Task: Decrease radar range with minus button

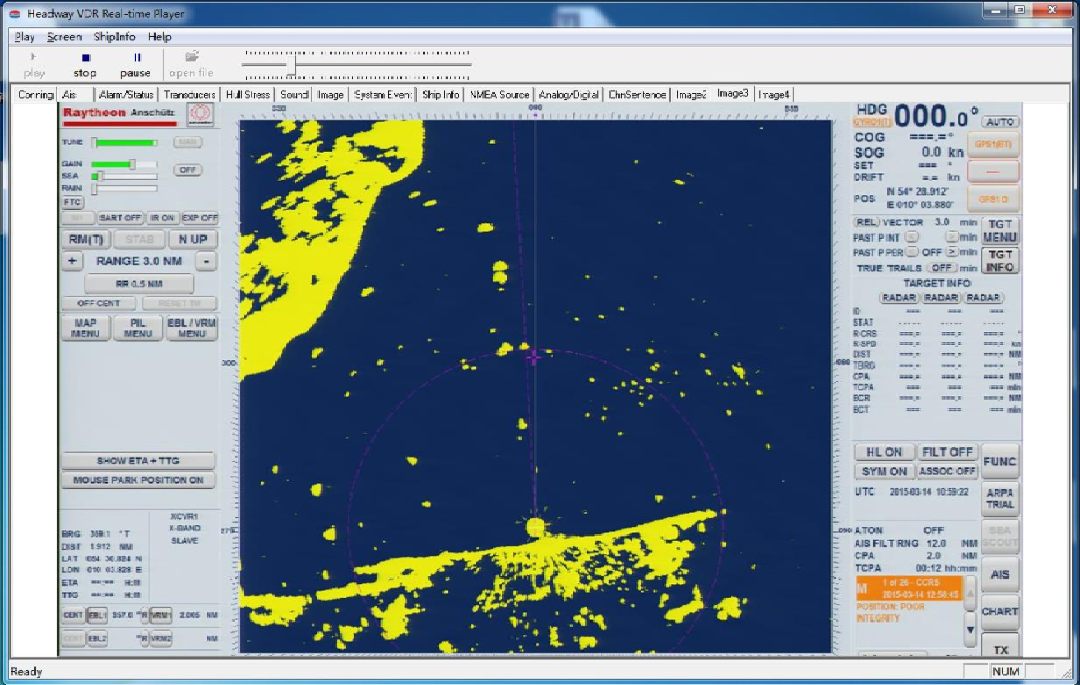Action: coord(205,261)
